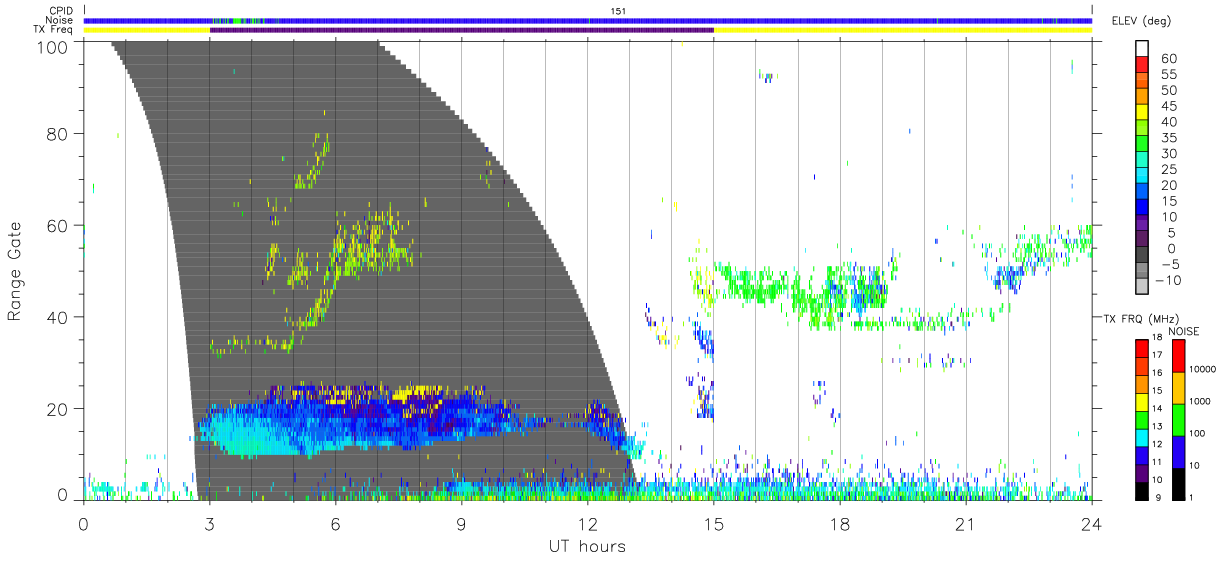The height and width of the screenshot is (567, 1228).
Task: Click the first yellow TX Freq strip segment before 3 UT
Action: [147, 30]
